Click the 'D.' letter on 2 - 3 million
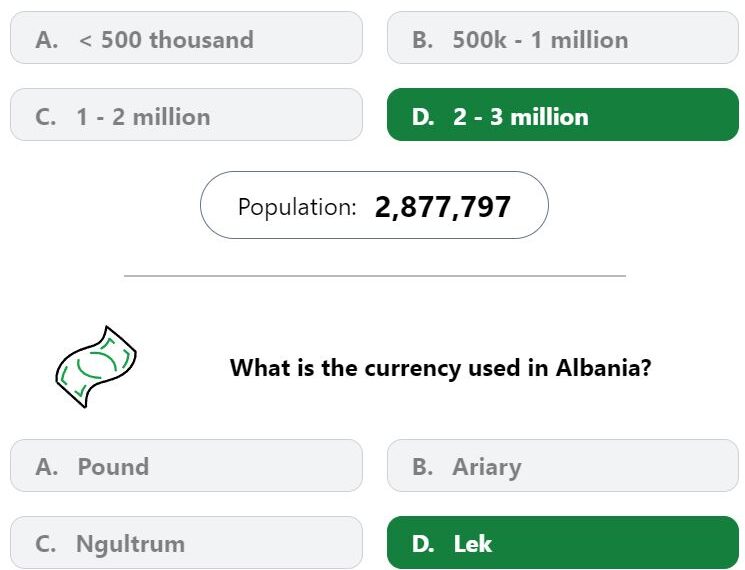This screenshot has height=570, width=745. (423, 117)
